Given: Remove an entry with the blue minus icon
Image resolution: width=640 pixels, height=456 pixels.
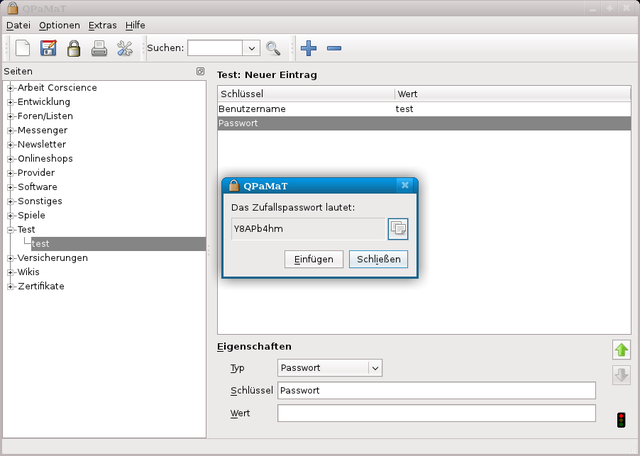Looking at the screenshot, I should [x=334, y=48].
